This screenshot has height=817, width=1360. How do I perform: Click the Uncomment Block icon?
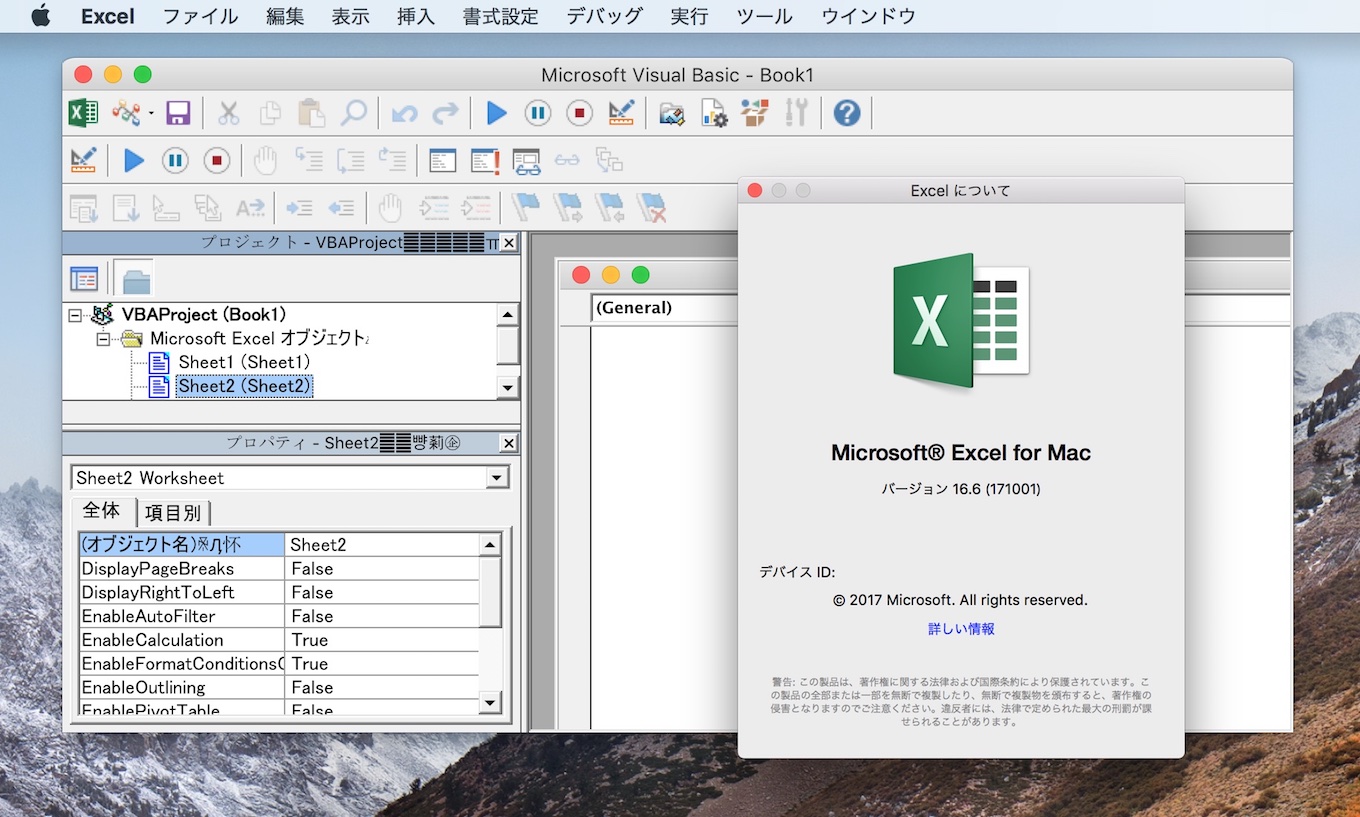click(x=475, y=208)
